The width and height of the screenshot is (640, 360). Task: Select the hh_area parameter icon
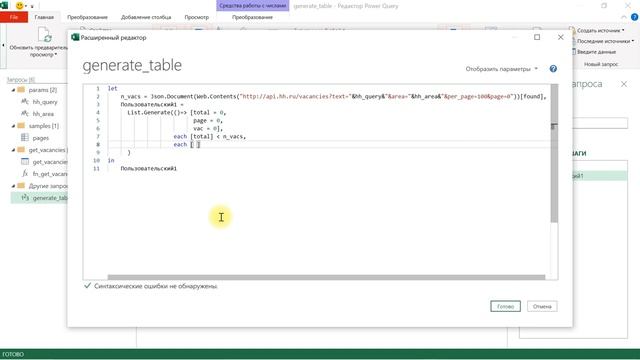click(25, 113)
